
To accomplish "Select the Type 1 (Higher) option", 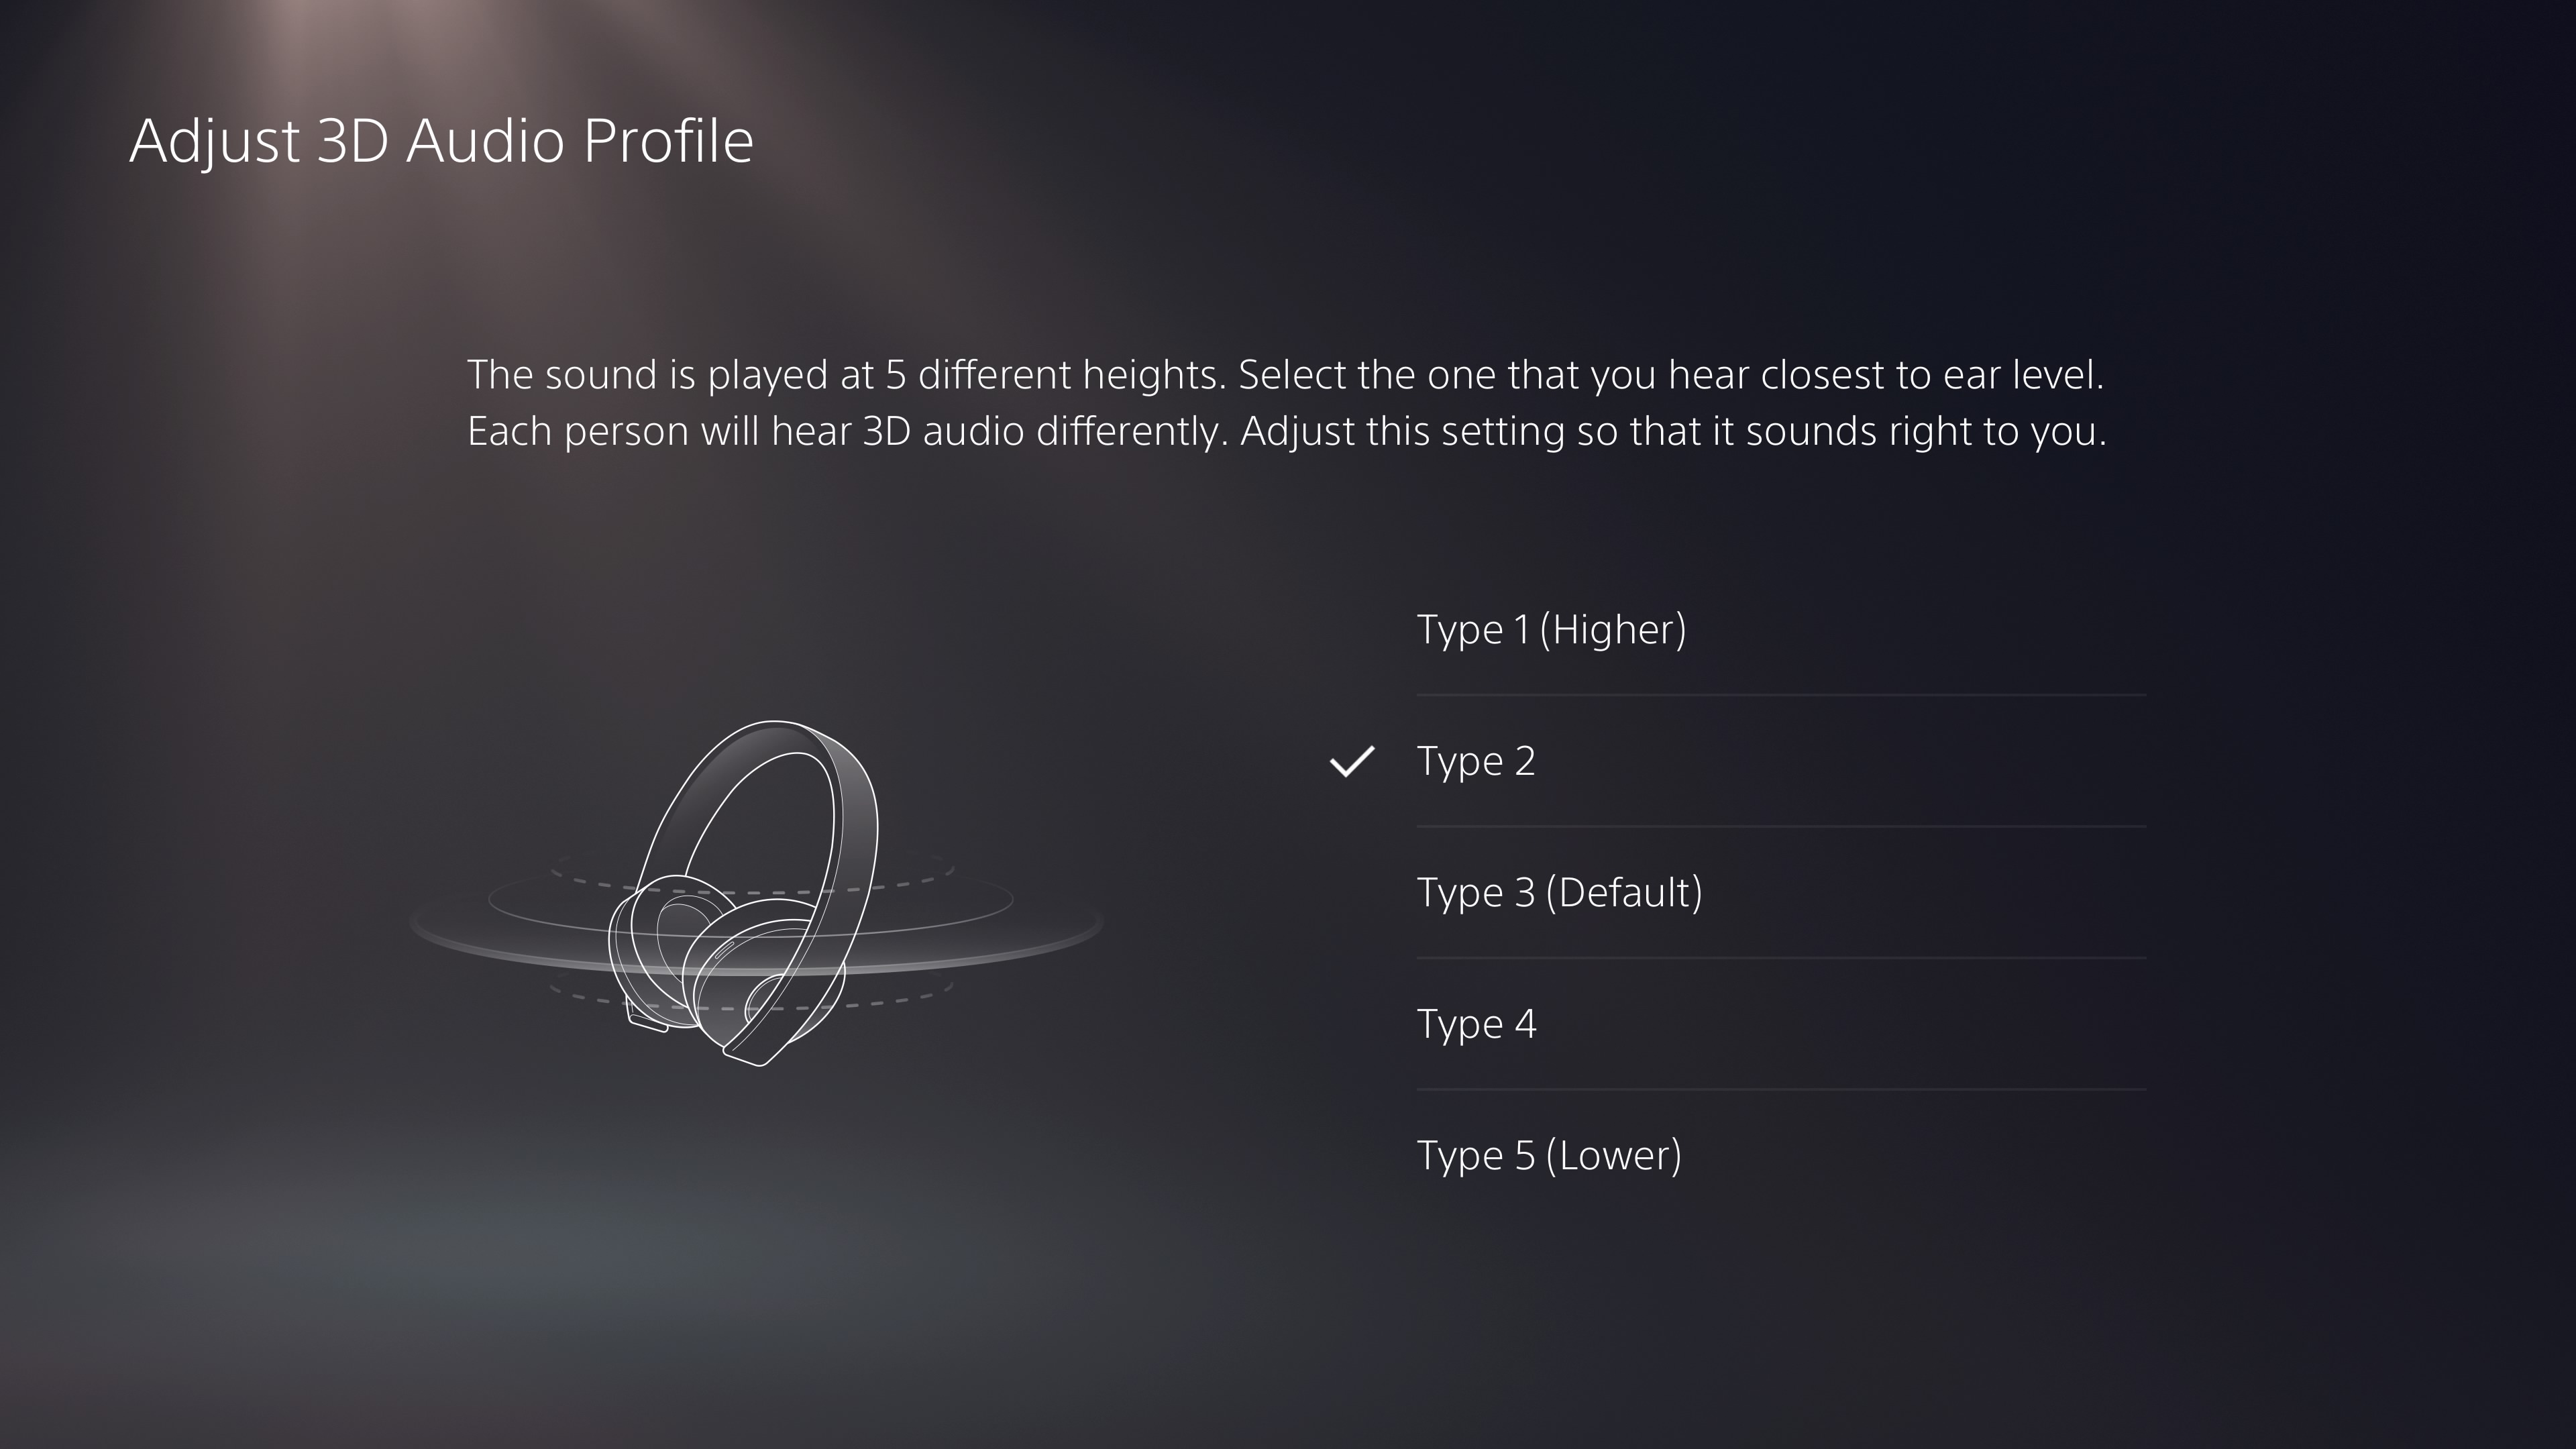I will 1781,630.
